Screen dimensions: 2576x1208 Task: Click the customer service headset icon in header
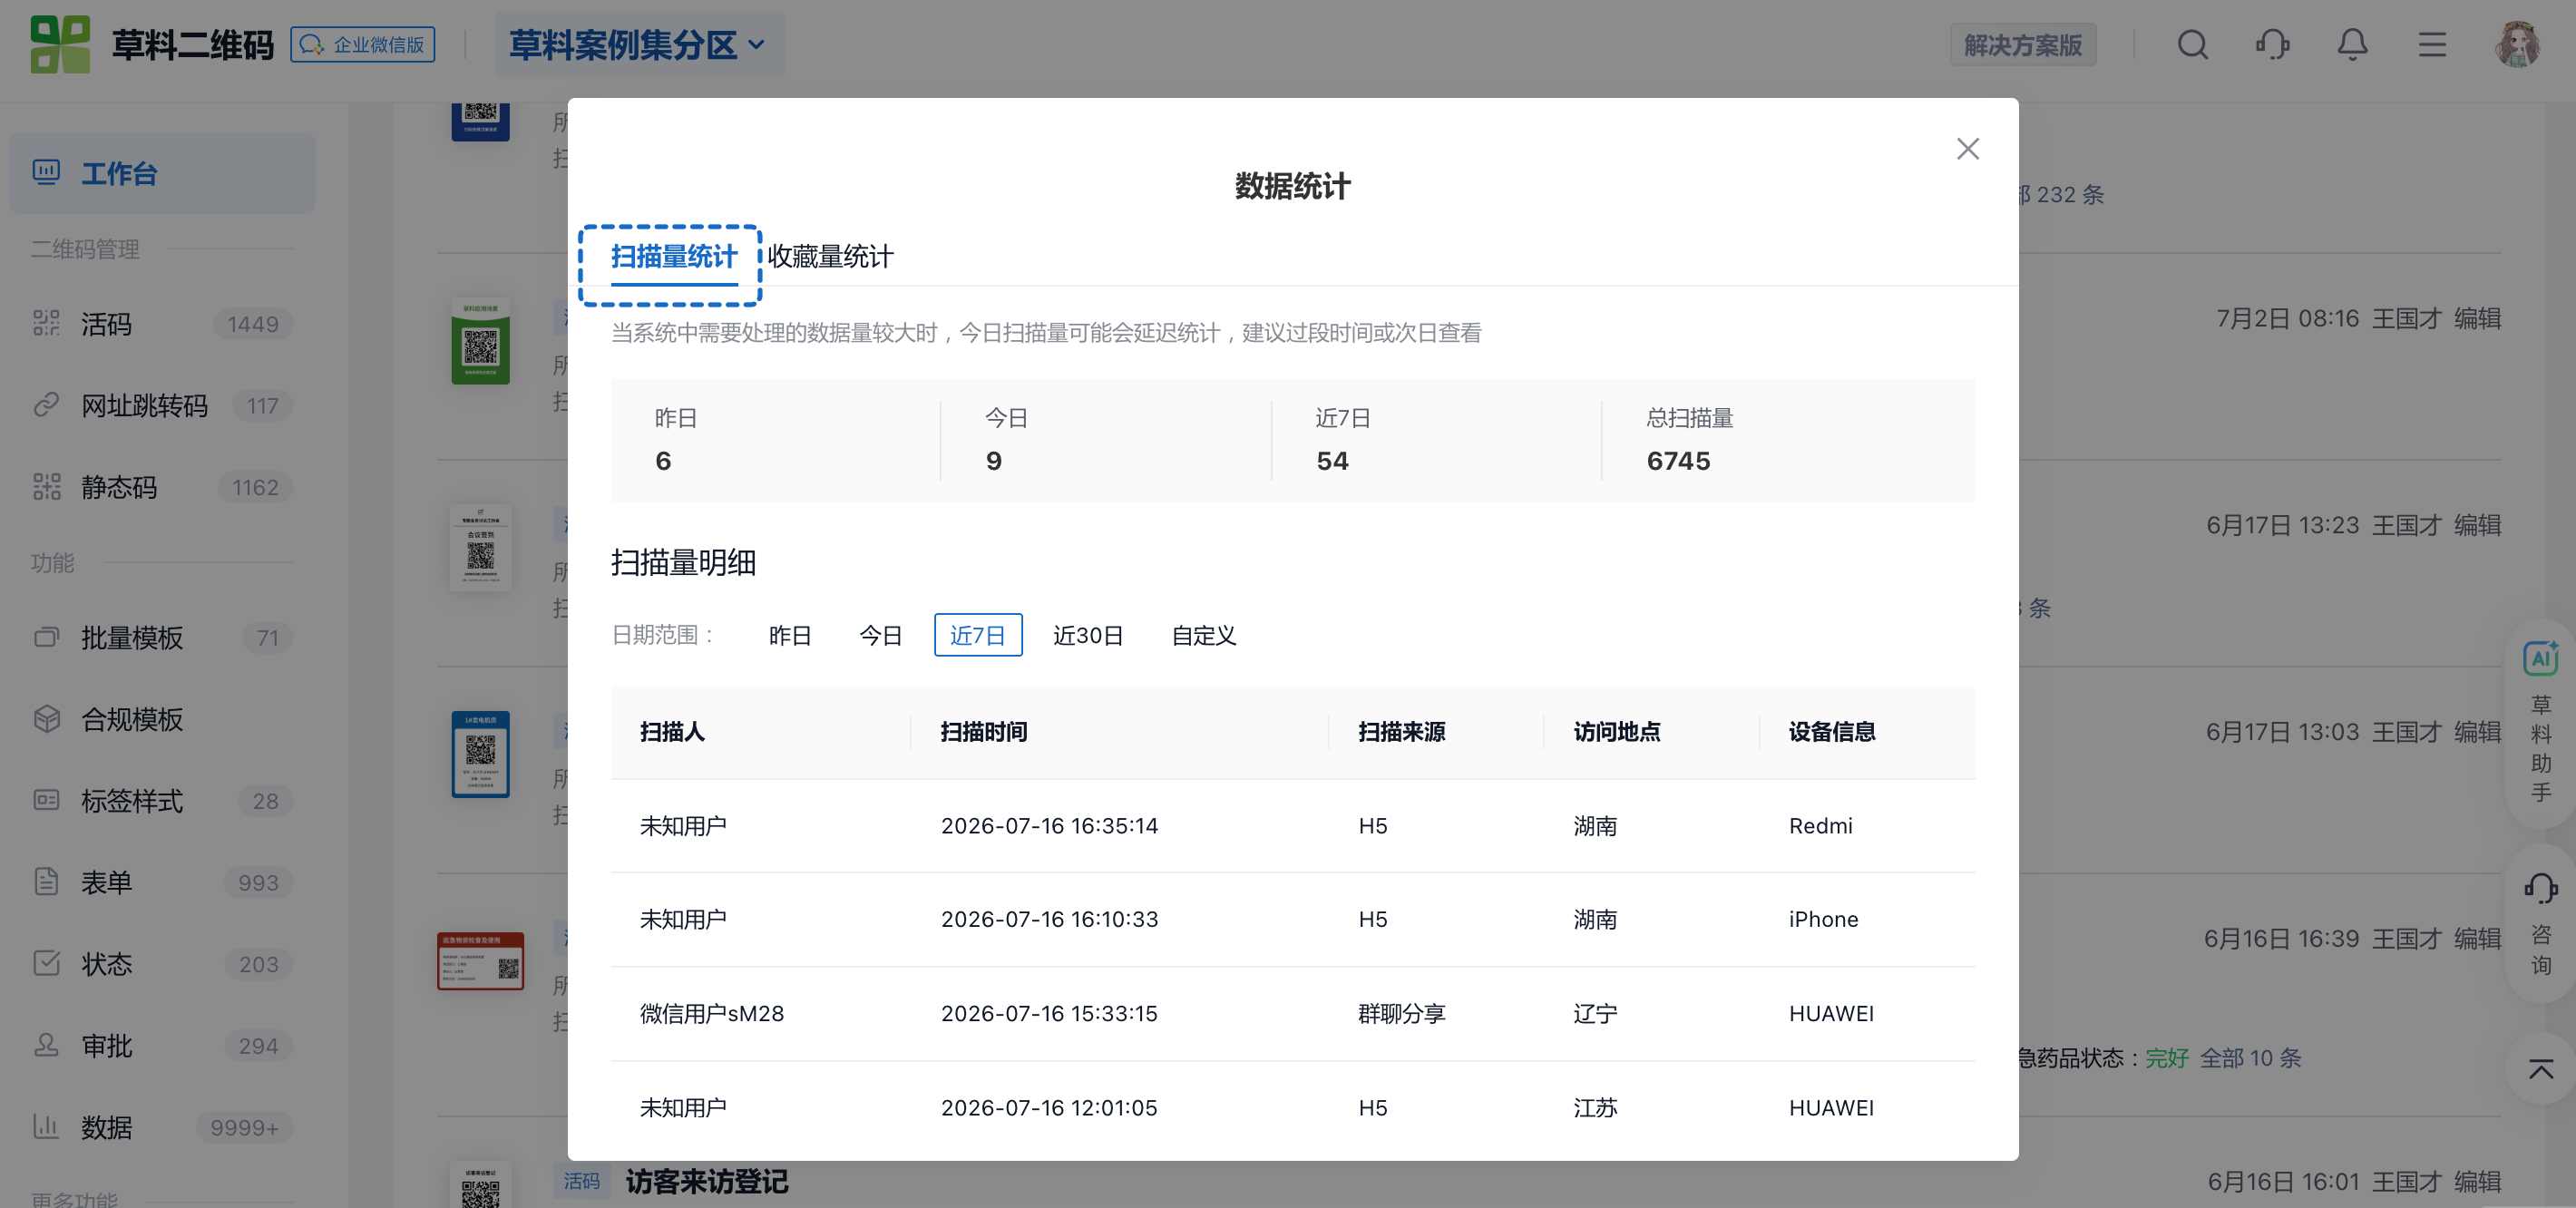(2272, 45)
